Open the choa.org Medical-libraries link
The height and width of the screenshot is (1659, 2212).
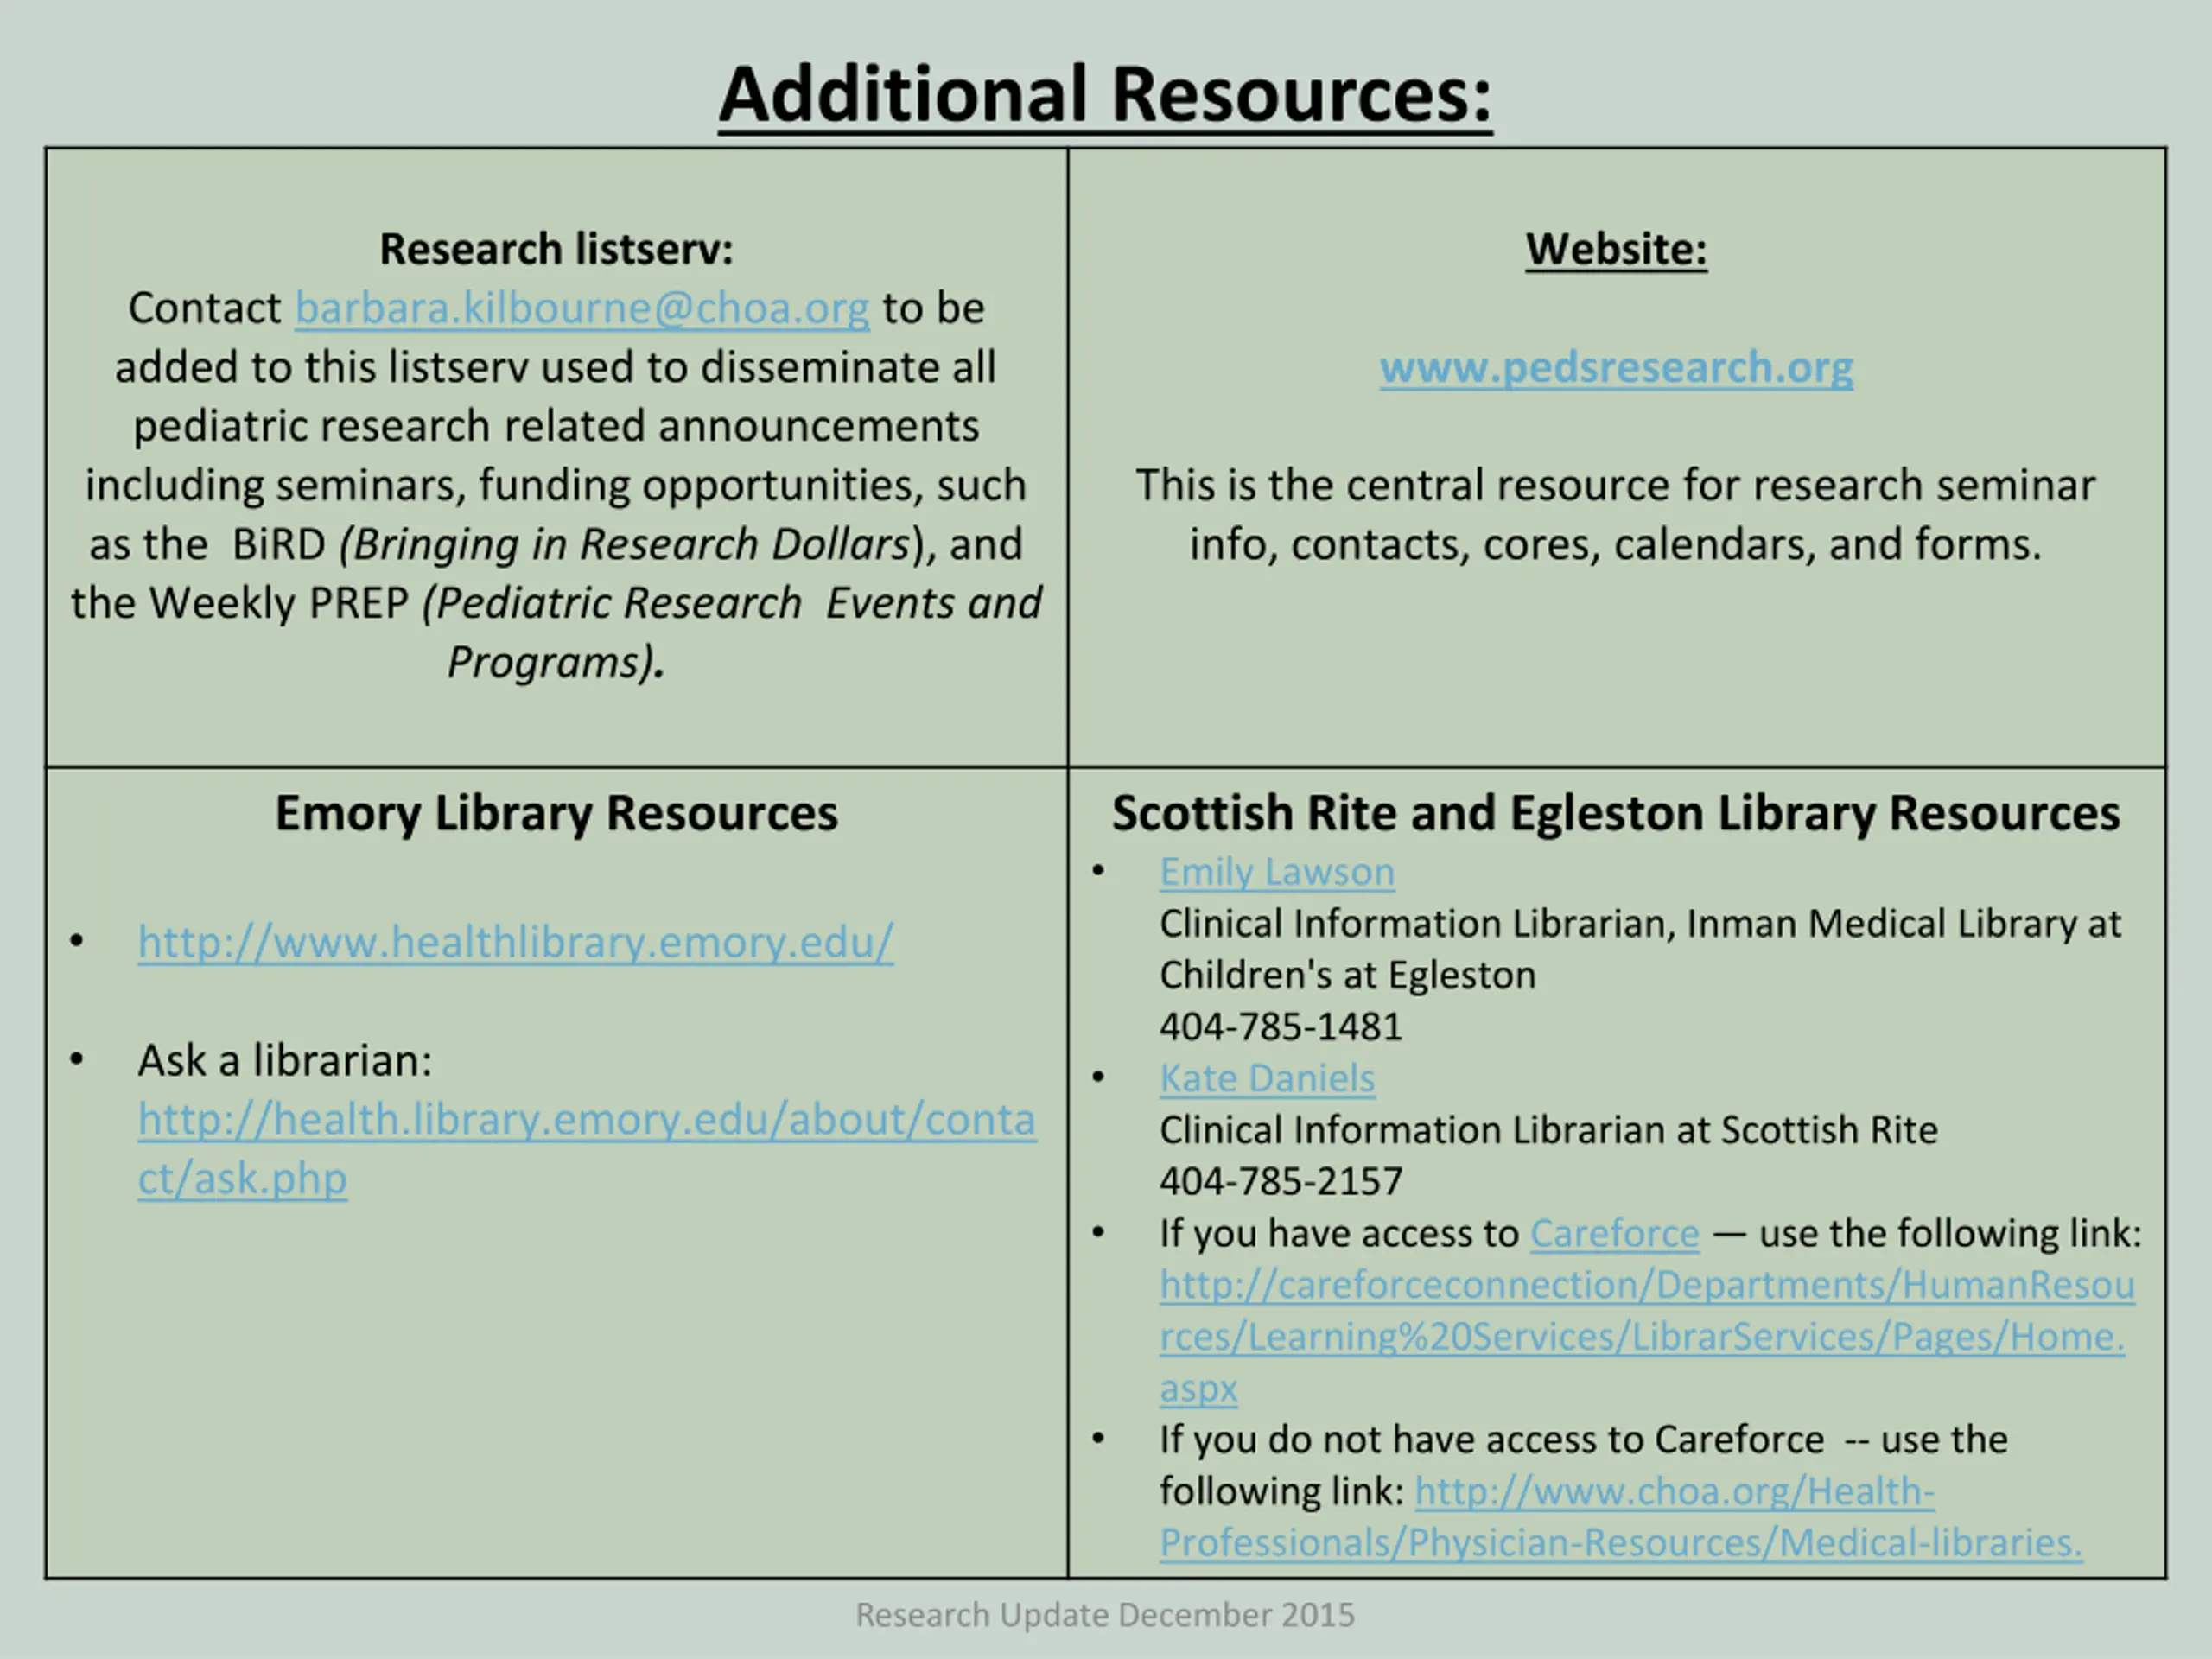[x=1621, y=1517]
